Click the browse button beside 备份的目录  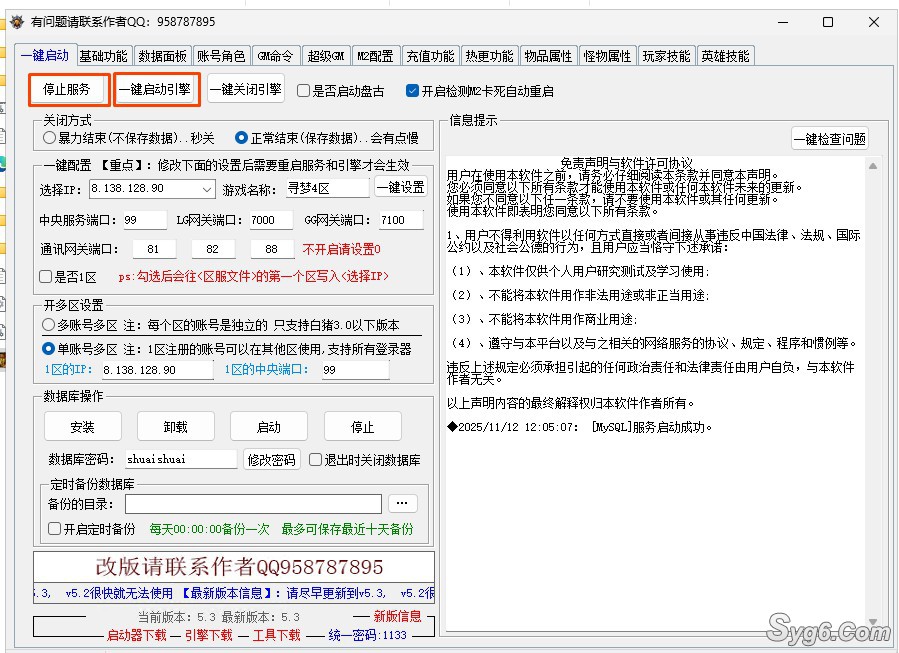point(403,503)
